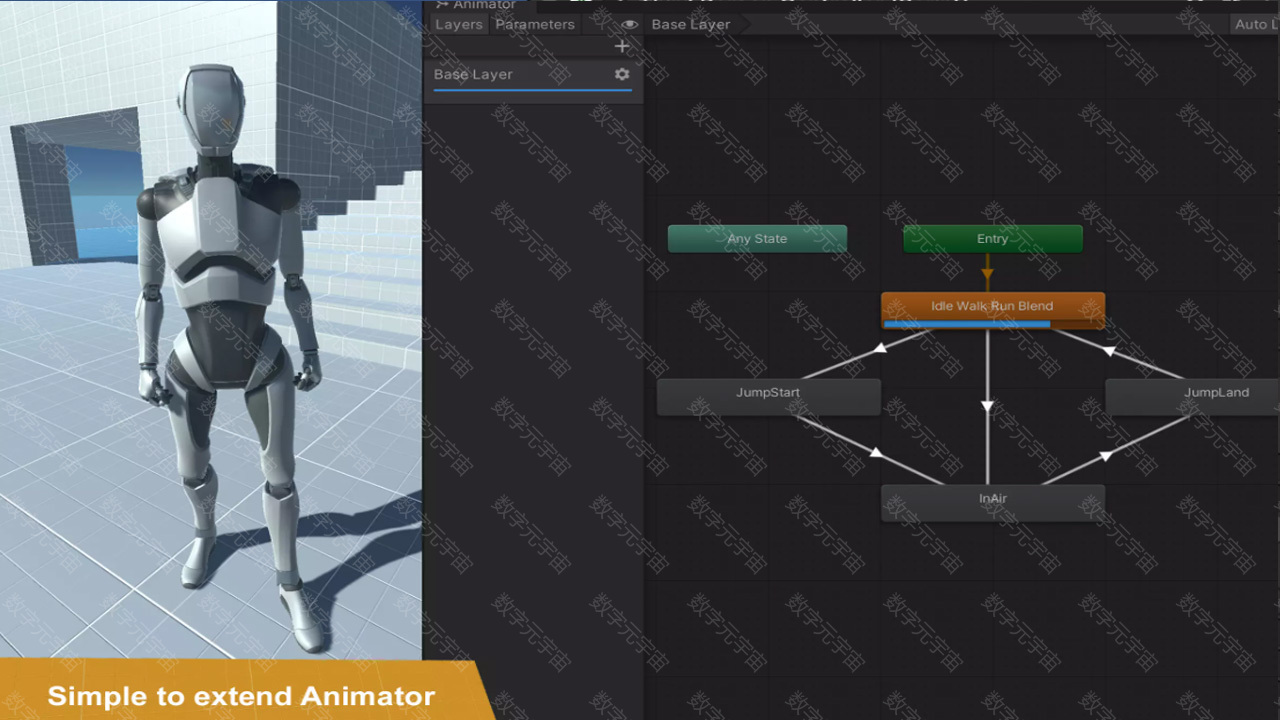Viewport: 1280px width, 720px height.
Task: Click the robot character in the scene view
Action: coord(225,330)
